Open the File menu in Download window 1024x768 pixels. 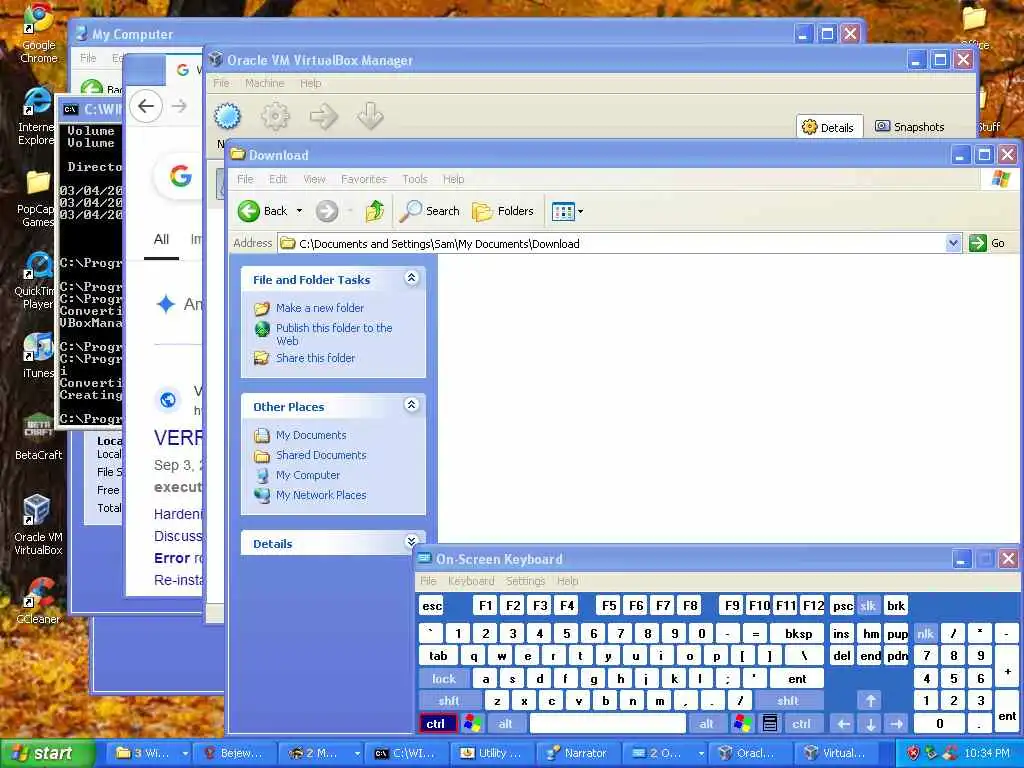pyautogui.click(x=245, y=179)
